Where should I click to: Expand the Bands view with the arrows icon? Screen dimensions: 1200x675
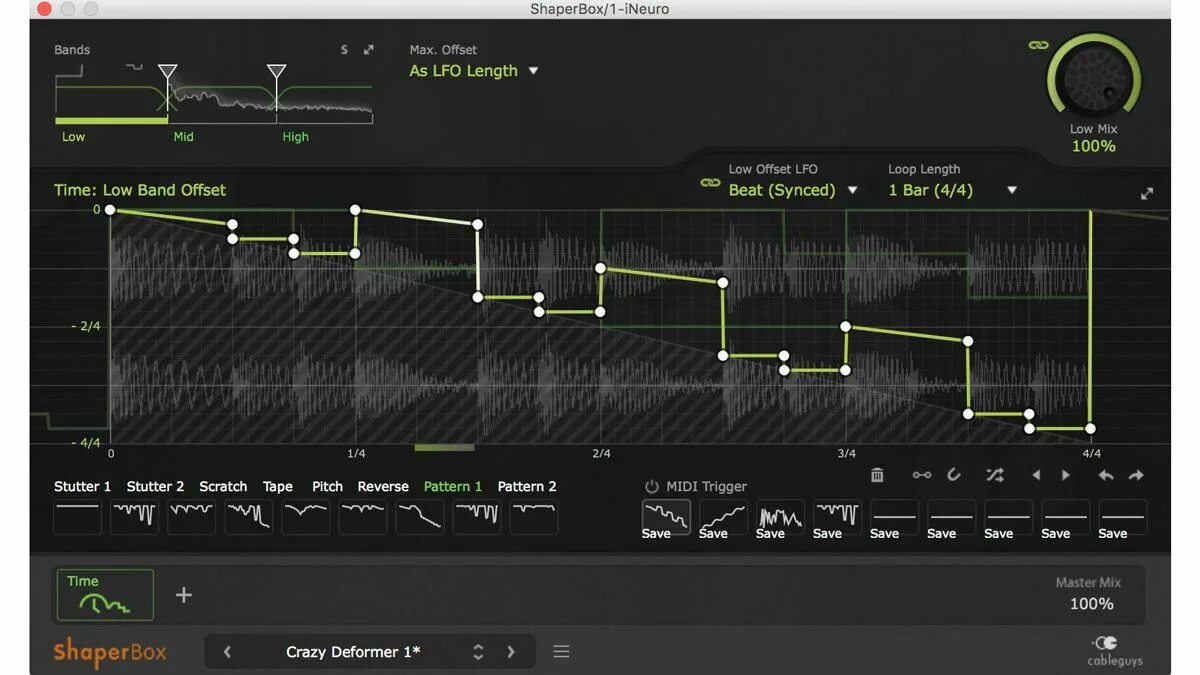[x=369, y=50]
